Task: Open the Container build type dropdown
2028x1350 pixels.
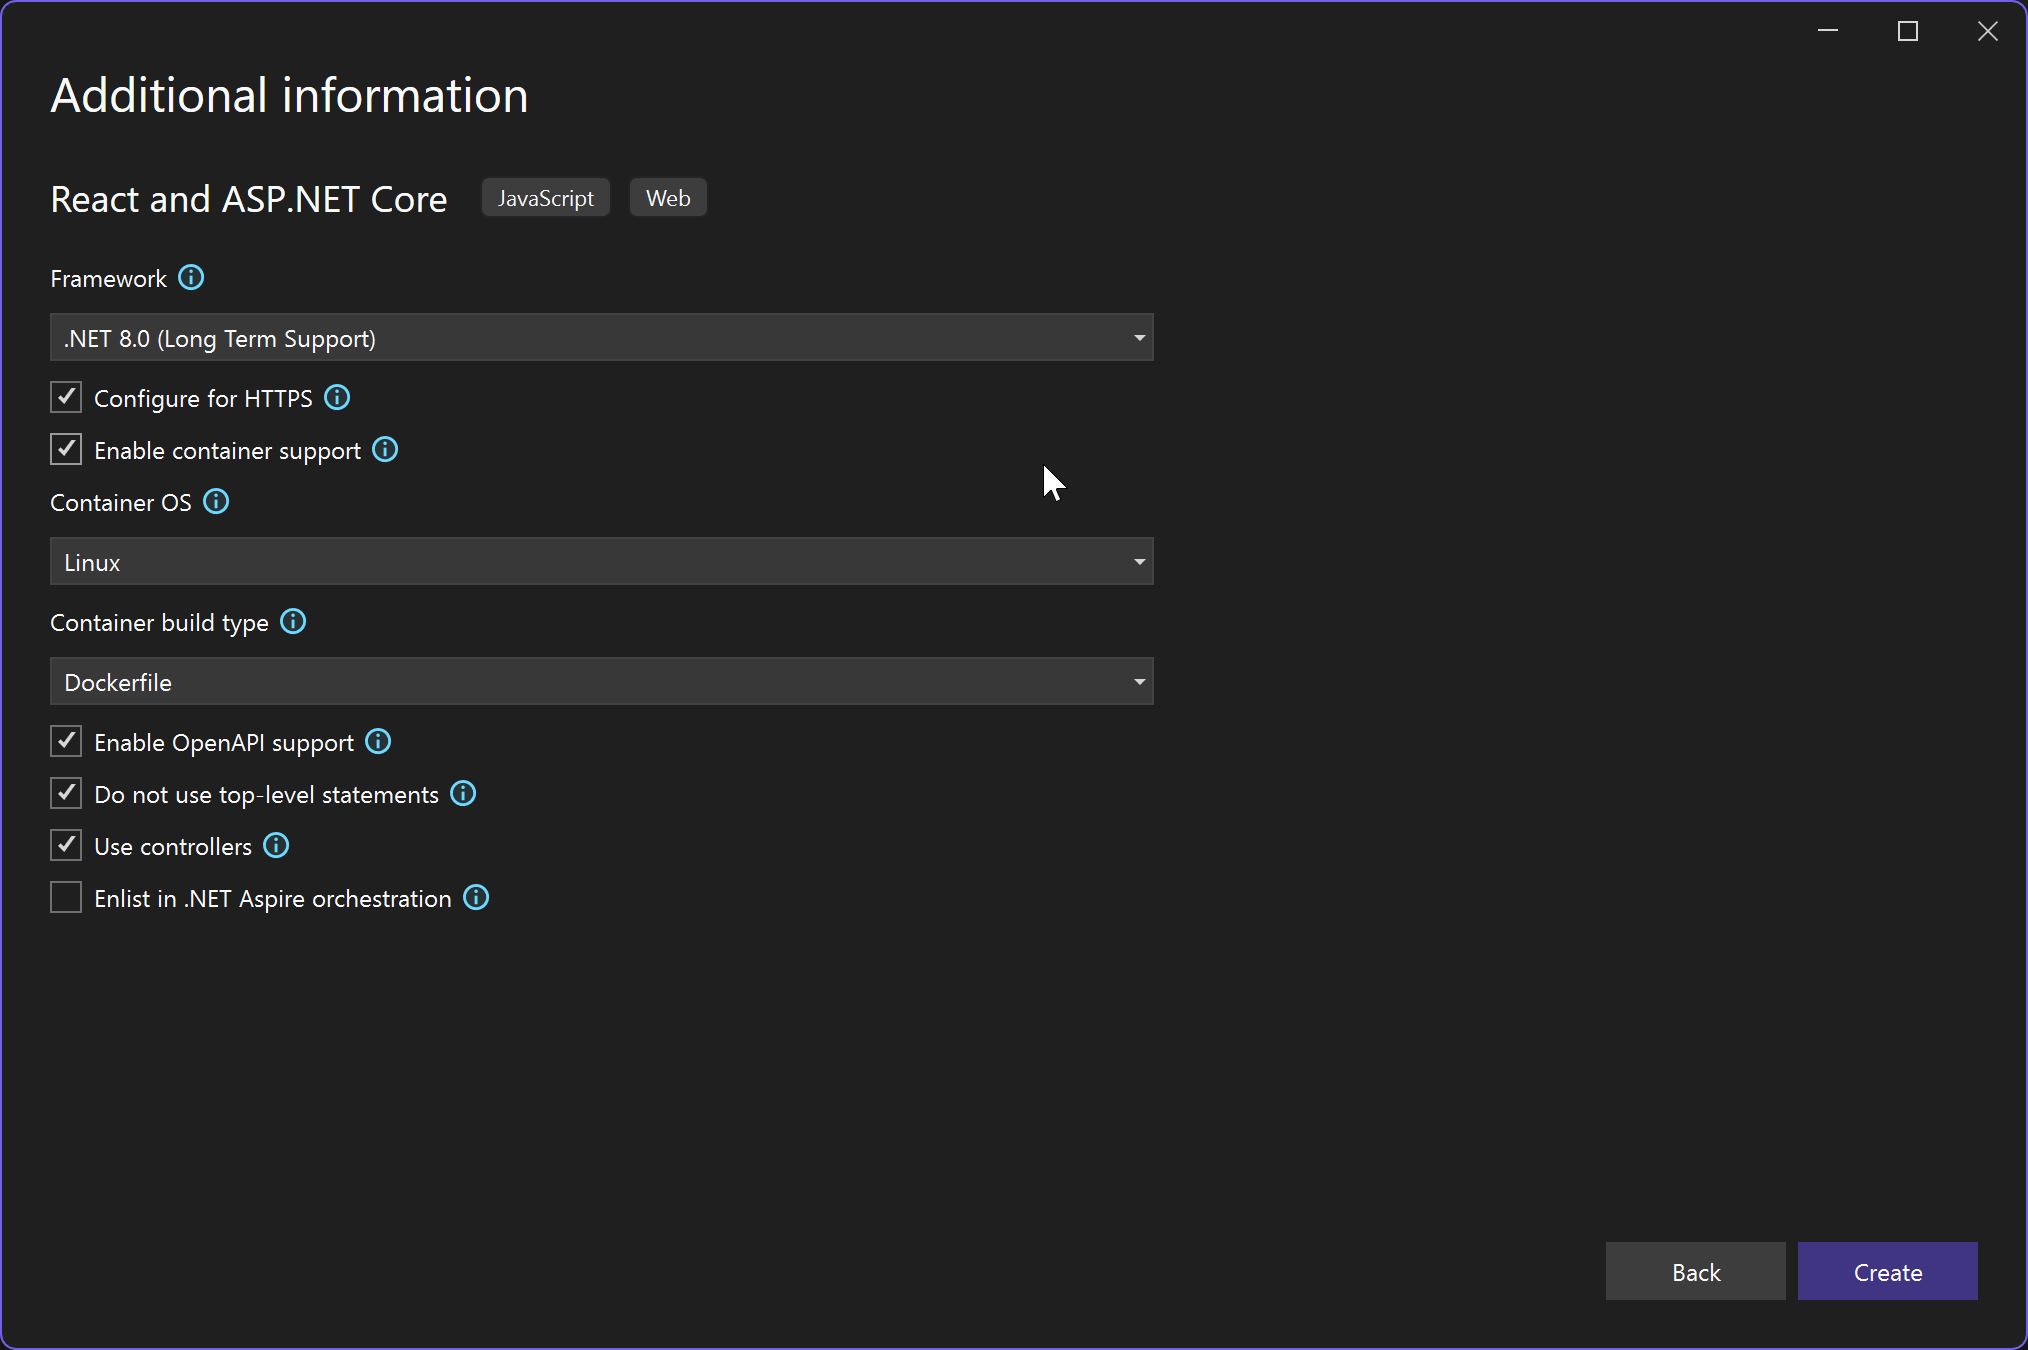Action: click(1138, 681)
